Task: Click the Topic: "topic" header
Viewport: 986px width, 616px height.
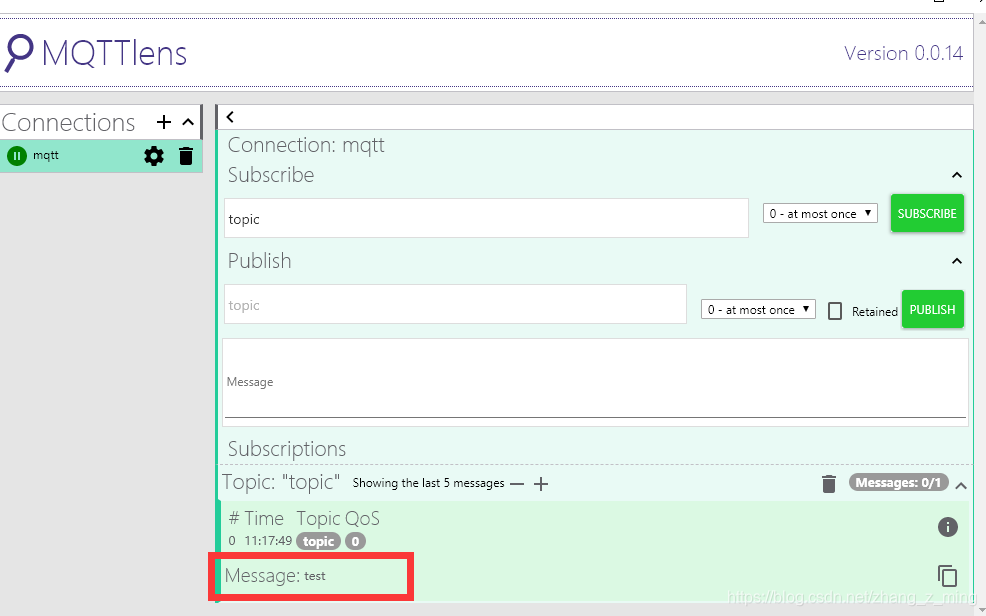Action: coord(281,482)
